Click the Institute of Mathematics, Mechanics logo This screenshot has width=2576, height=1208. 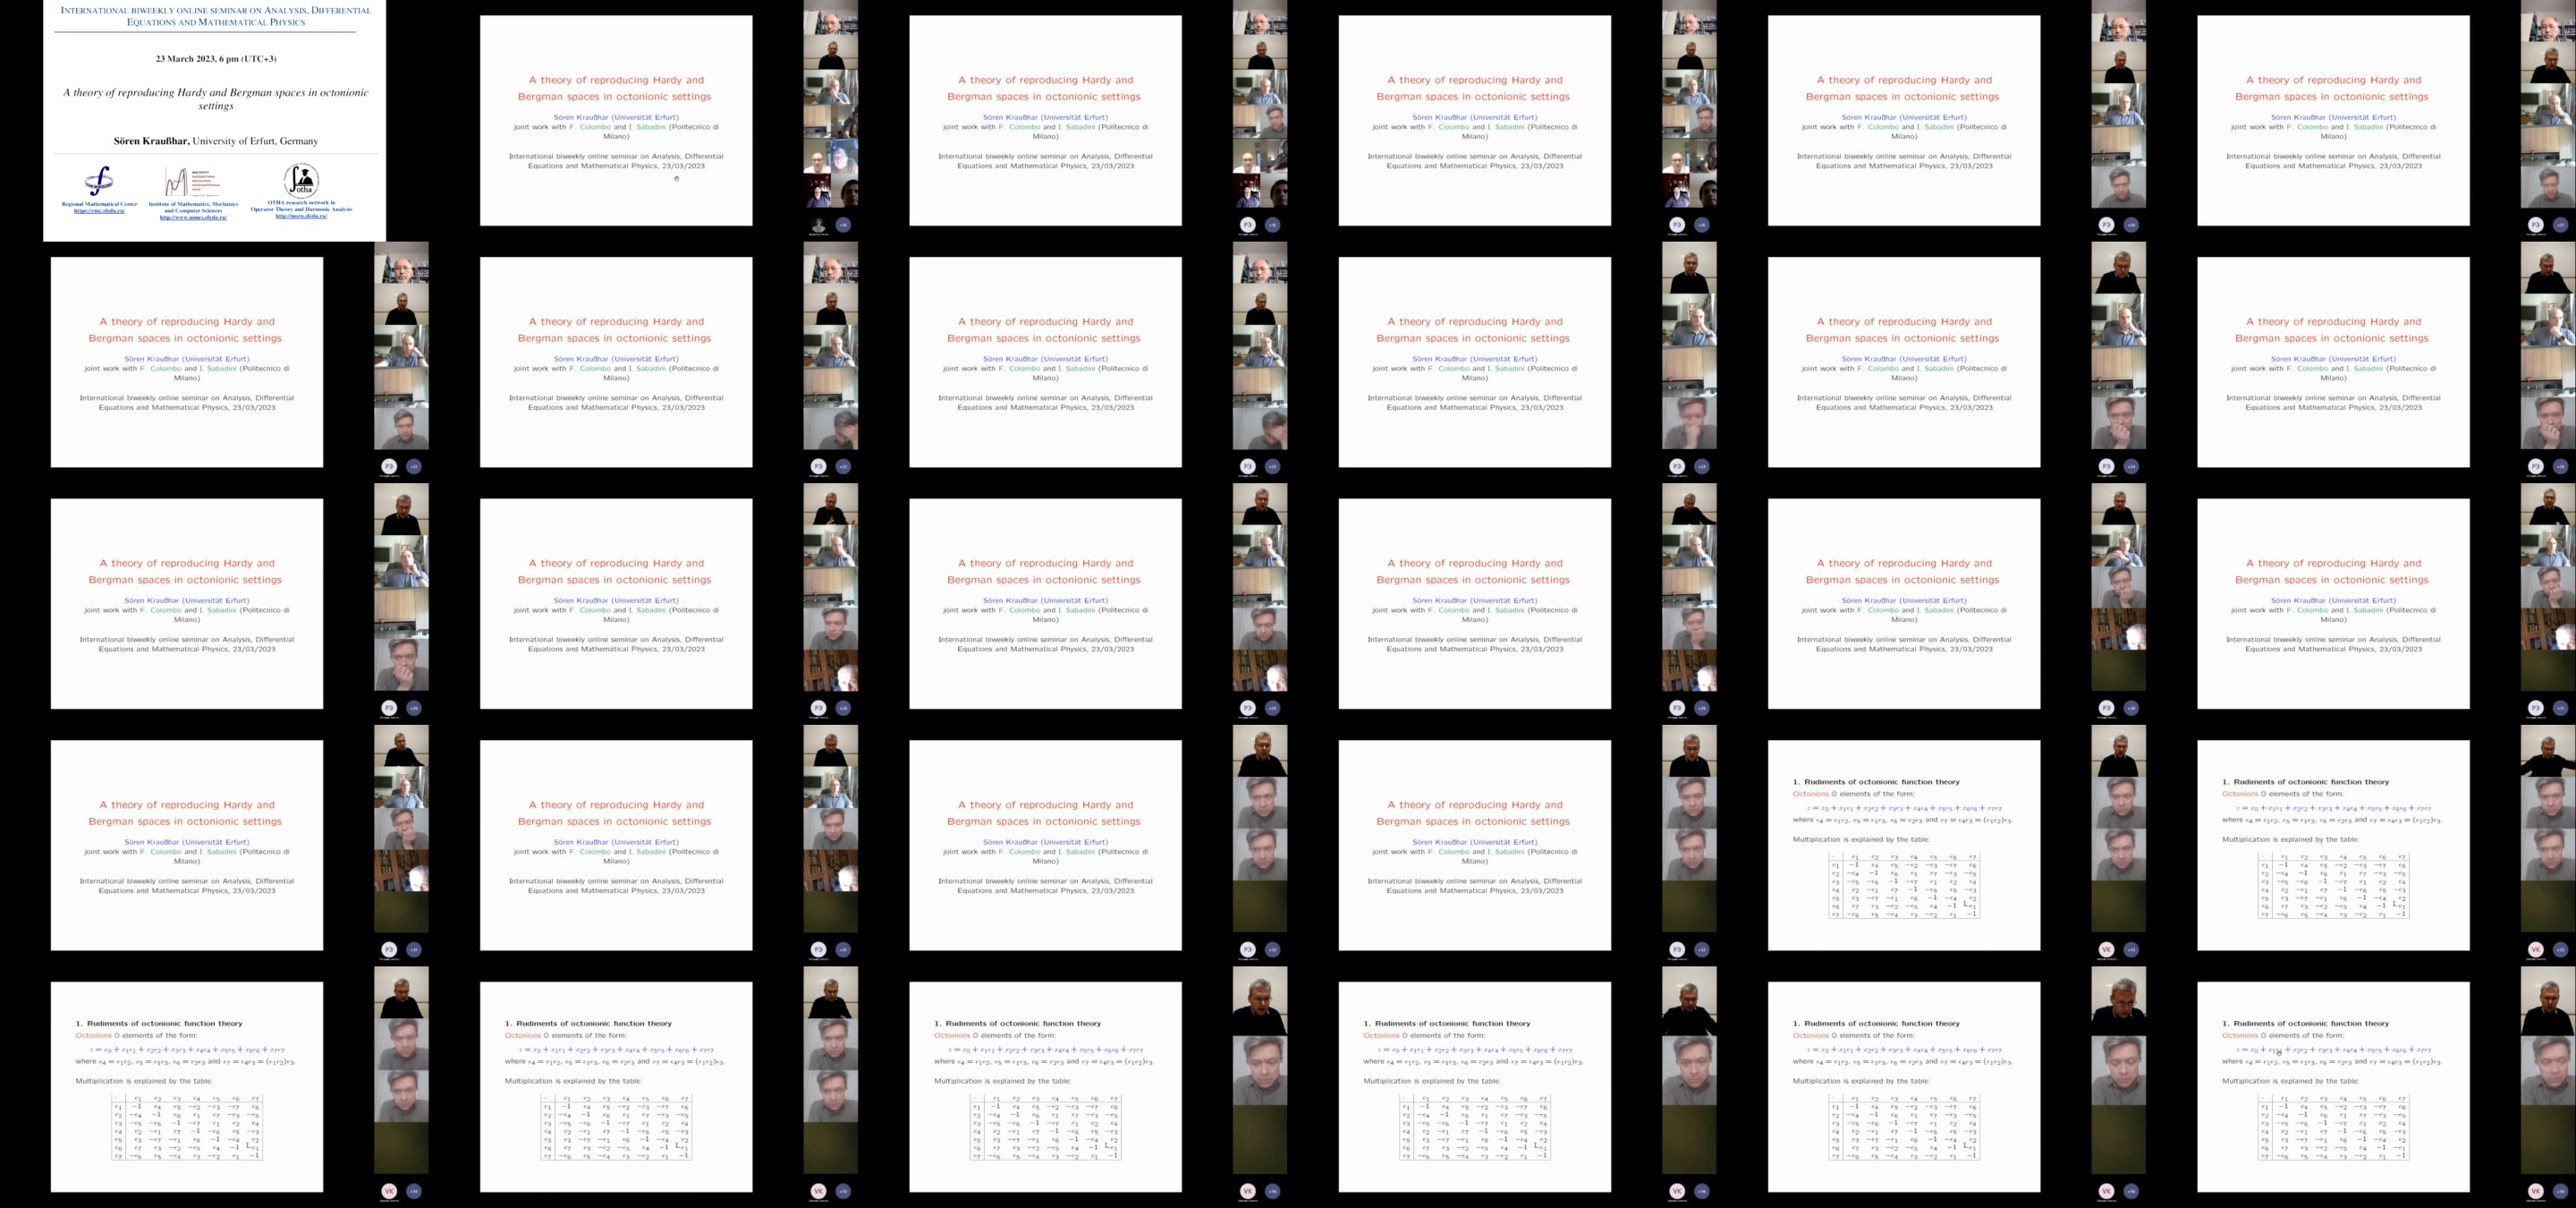[188, 182]
